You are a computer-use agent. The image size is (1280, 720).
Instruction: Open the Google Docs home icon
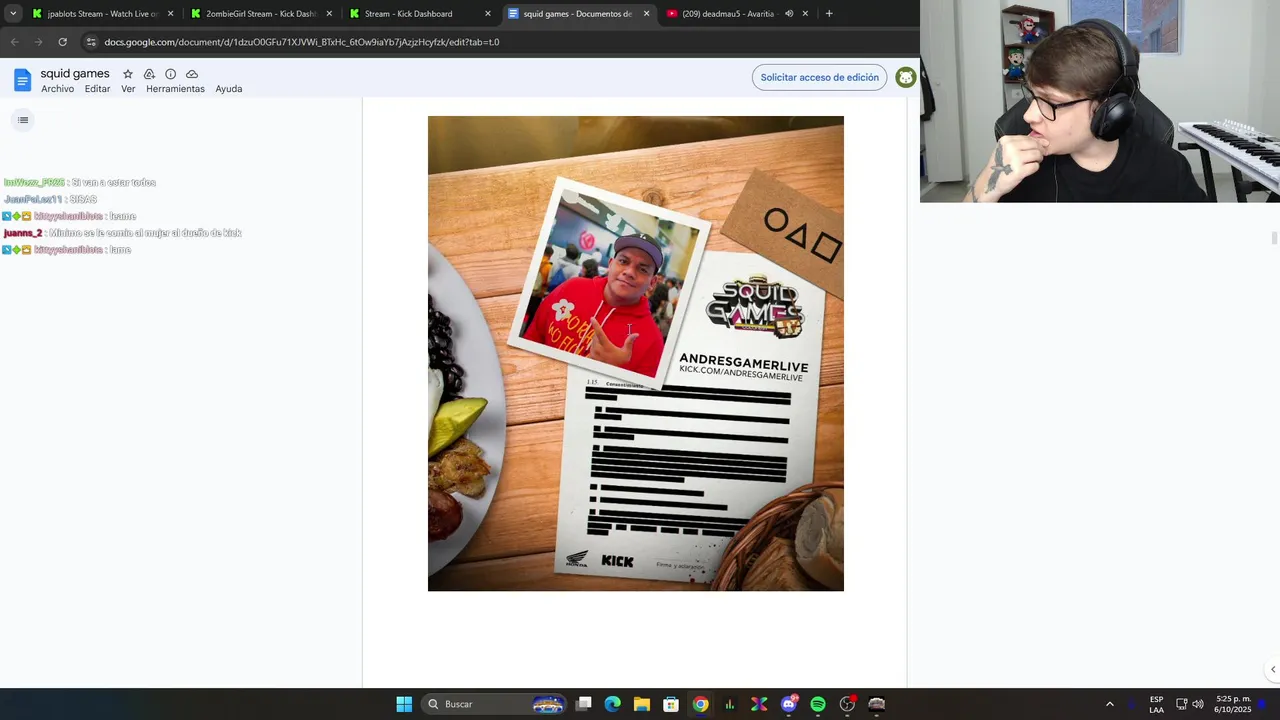[x=22, y=80]
